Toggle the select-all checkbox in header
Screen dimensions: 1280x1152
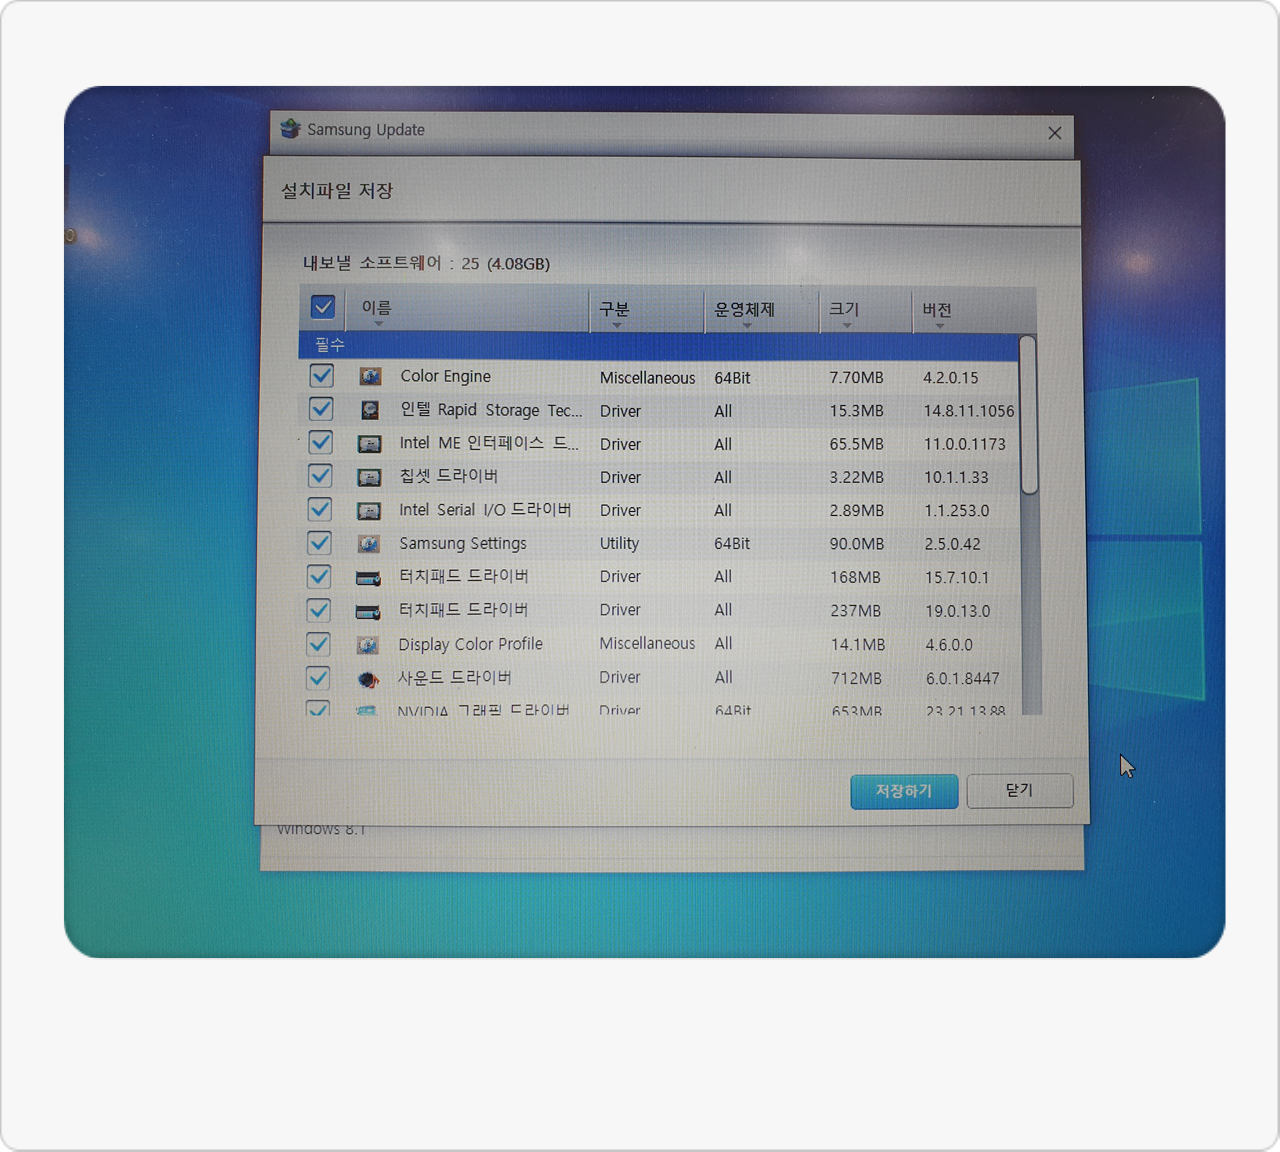click(322, 307)
